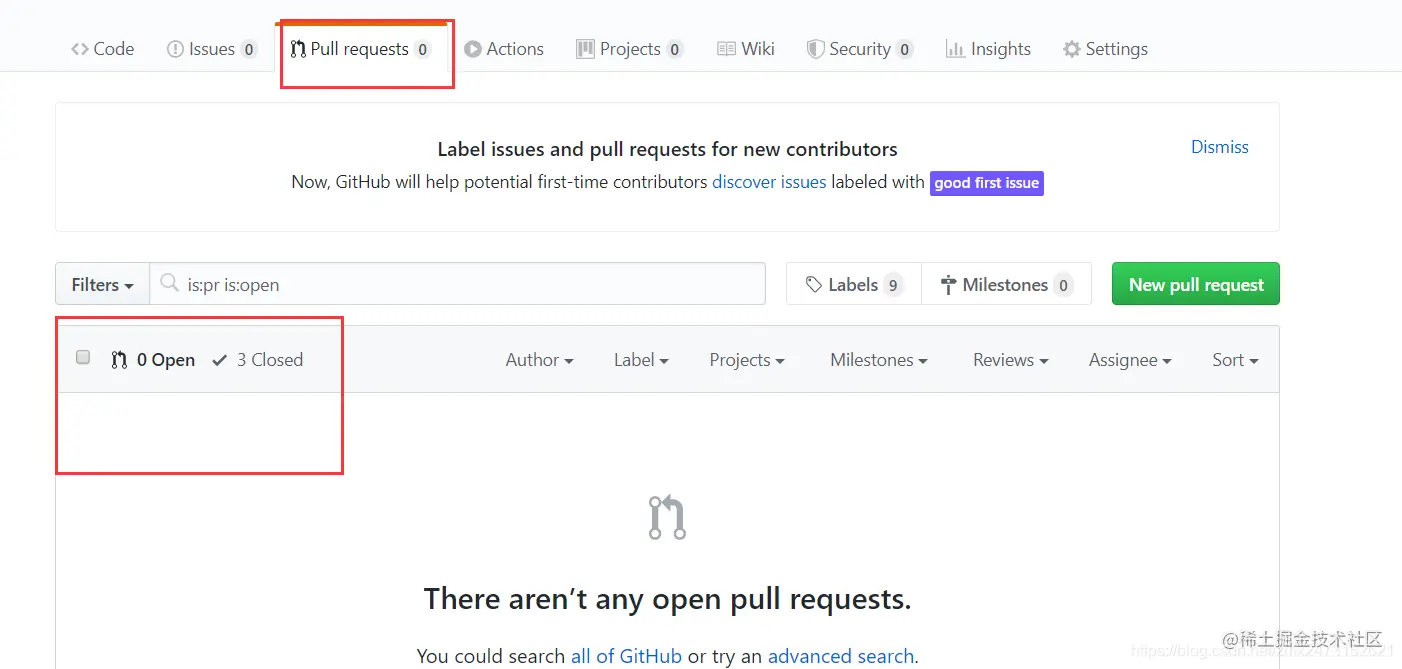Expand the Projects filter dropdown
The image size is (1402, 669).
click(x=747, y=360)
